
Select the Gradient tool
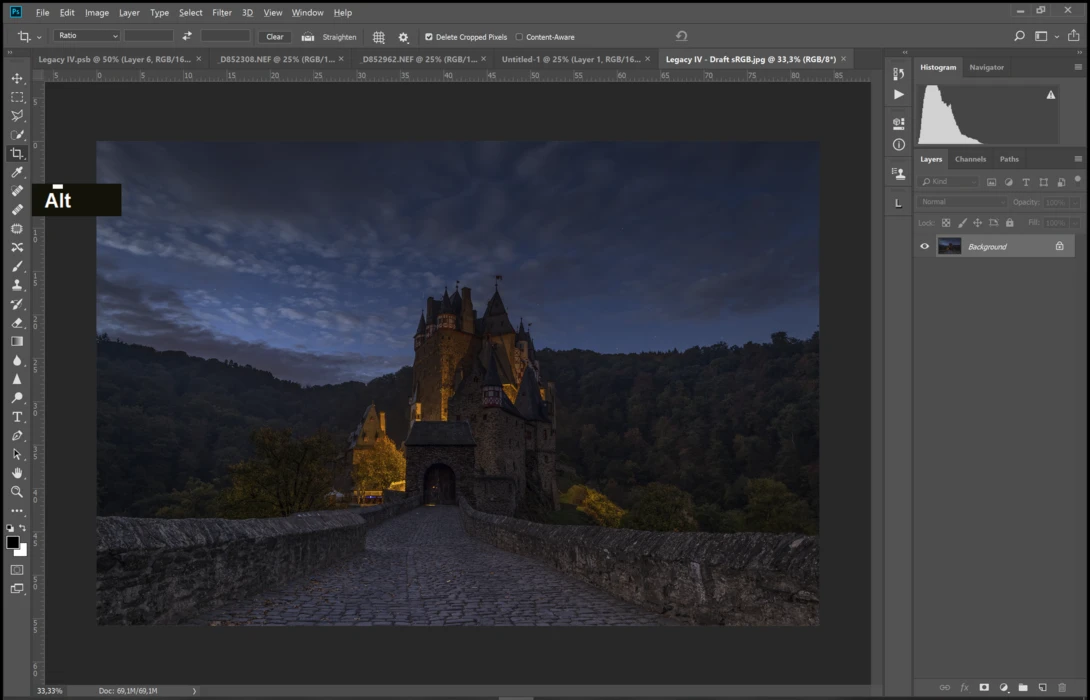point(17,341)
